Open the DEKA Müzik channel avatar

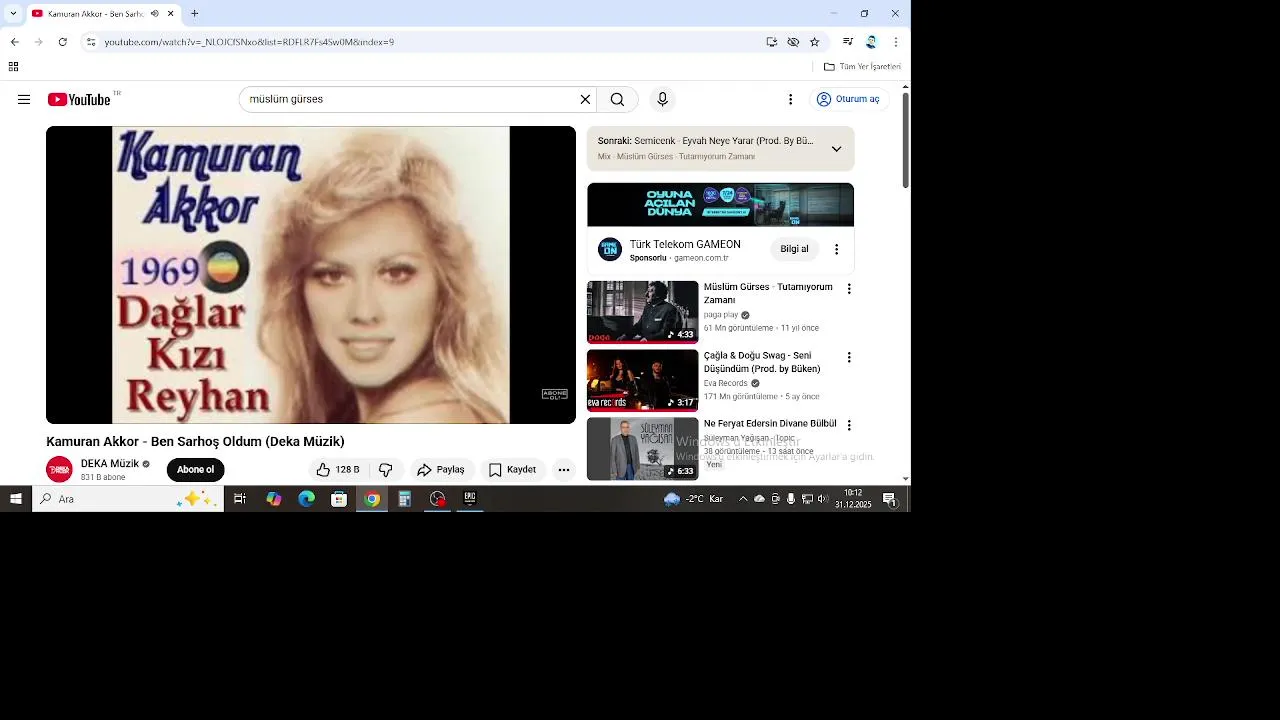[x=59, y=469]
